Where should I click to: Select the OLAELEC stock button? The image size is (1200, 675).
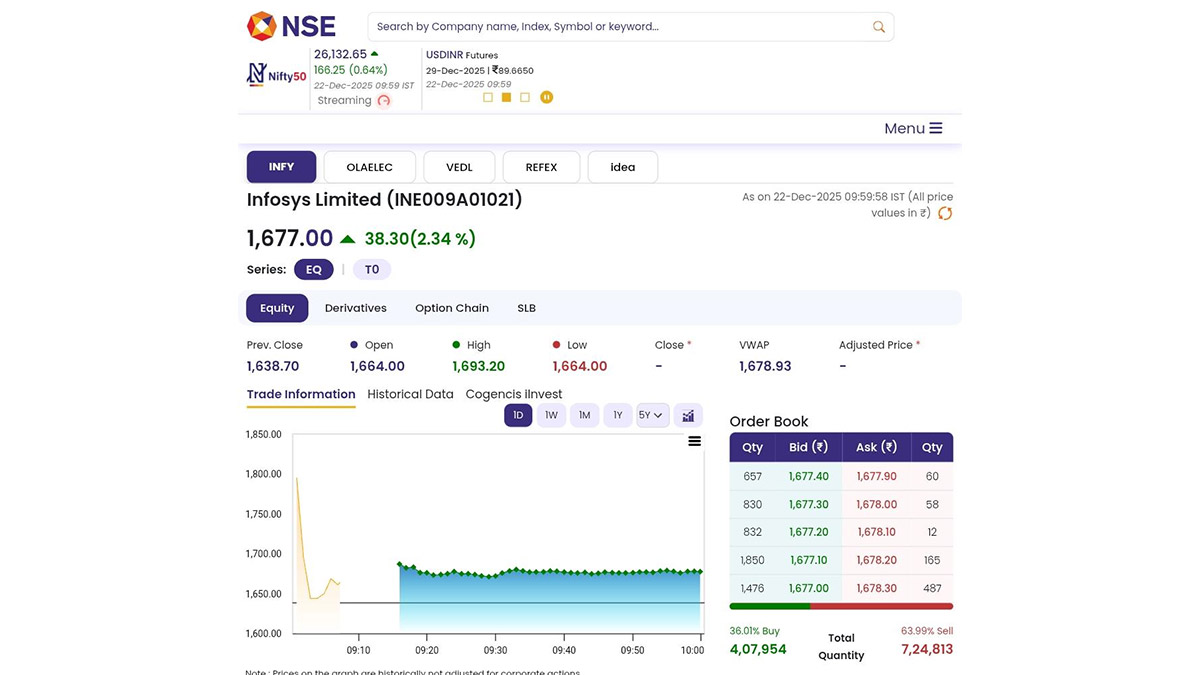pyautogui.click(x=369, y=167)
